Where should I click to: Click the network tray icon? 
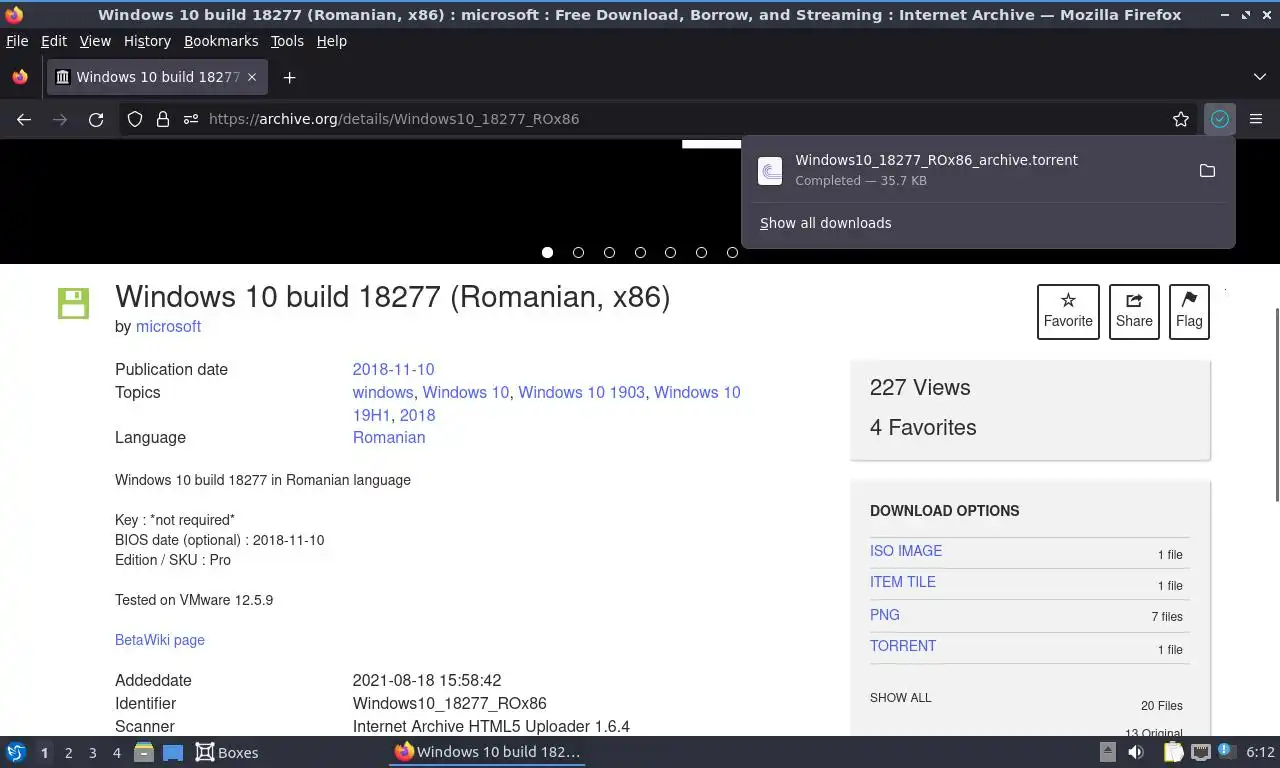pos(1201,752)
